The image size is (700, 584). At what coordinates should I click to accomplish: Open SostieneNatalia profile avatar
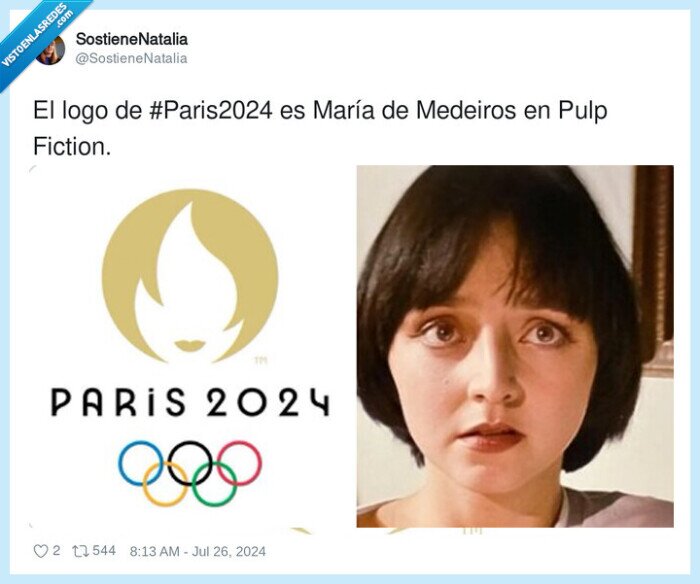(x=50, y=50)
